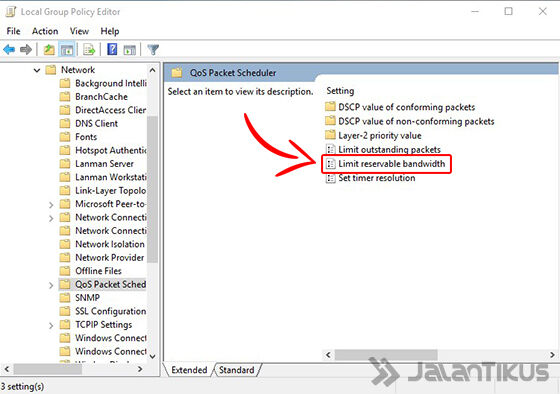The height and width of the screenshot is (394, 560).
Task: Click the forward arrow toolbar icon
Action: click(26, 49)
